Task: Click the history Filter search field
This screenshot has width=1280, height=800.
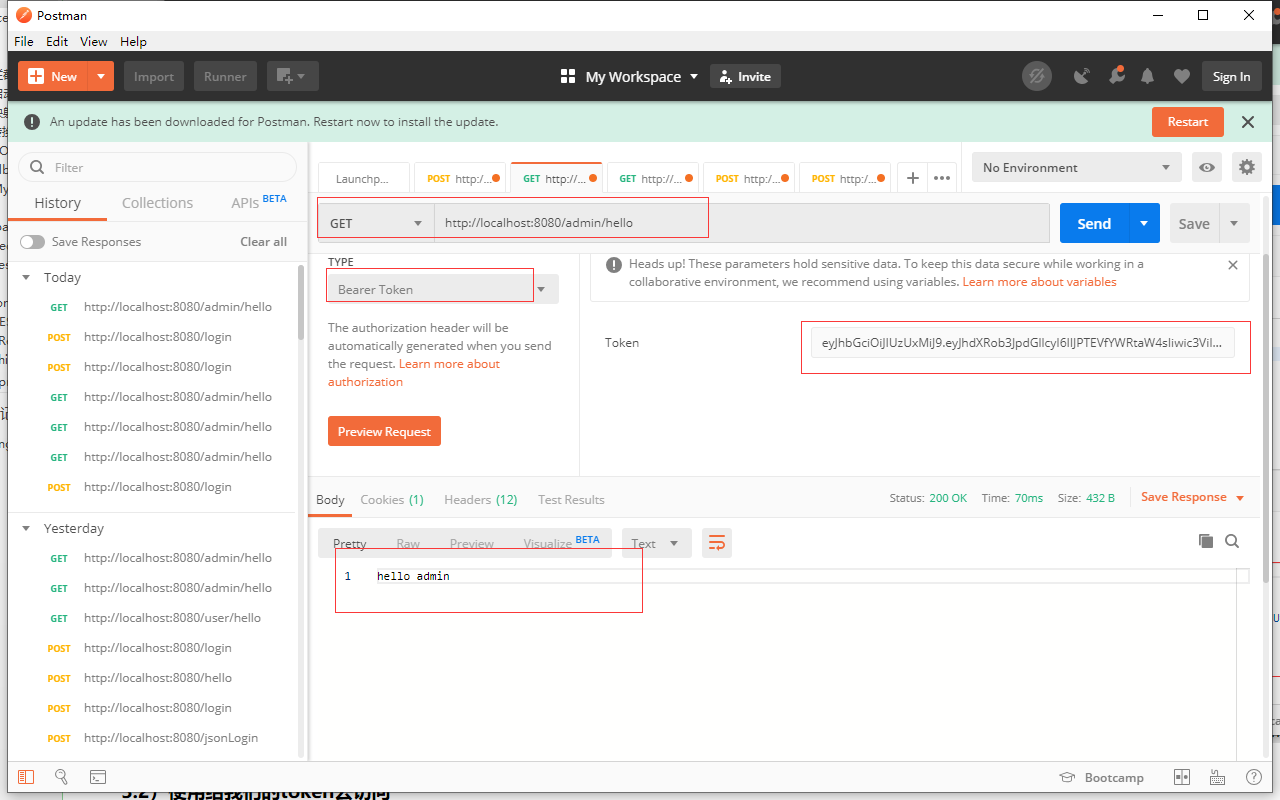Action: click(158, 167)
